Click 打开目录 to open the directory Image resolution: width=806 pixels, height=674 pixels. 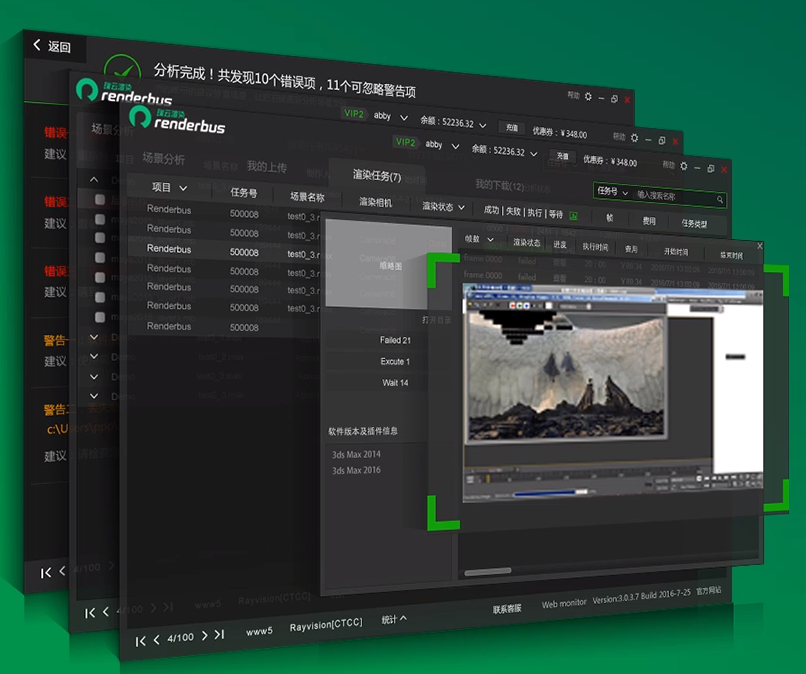coord(436,320)
